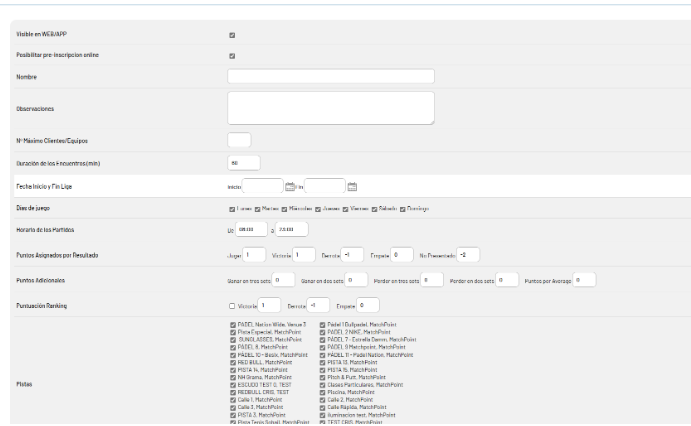Toggle Calle 1, MatchPoint checkbox
The width and height of the screenshot is (691, 426).
coord(233,400)
